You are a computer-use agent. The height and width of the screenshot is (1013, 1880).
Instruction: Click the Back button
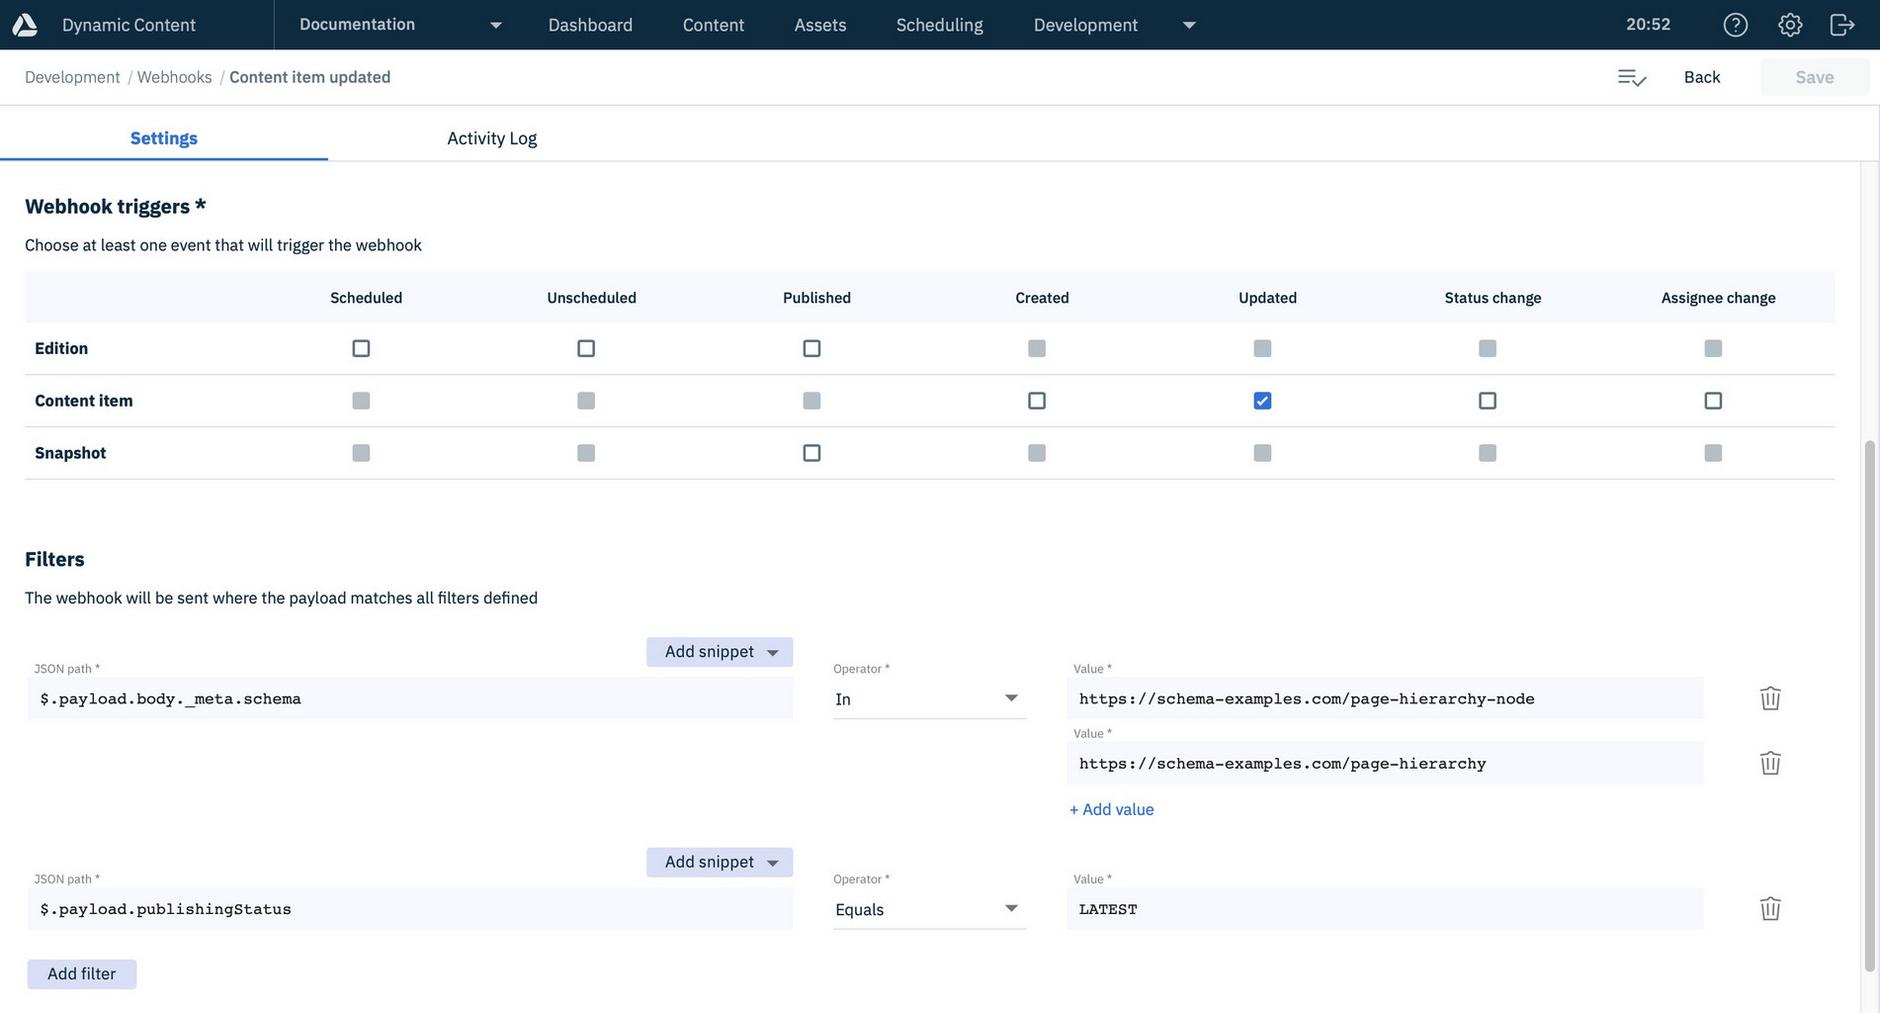1702,77
